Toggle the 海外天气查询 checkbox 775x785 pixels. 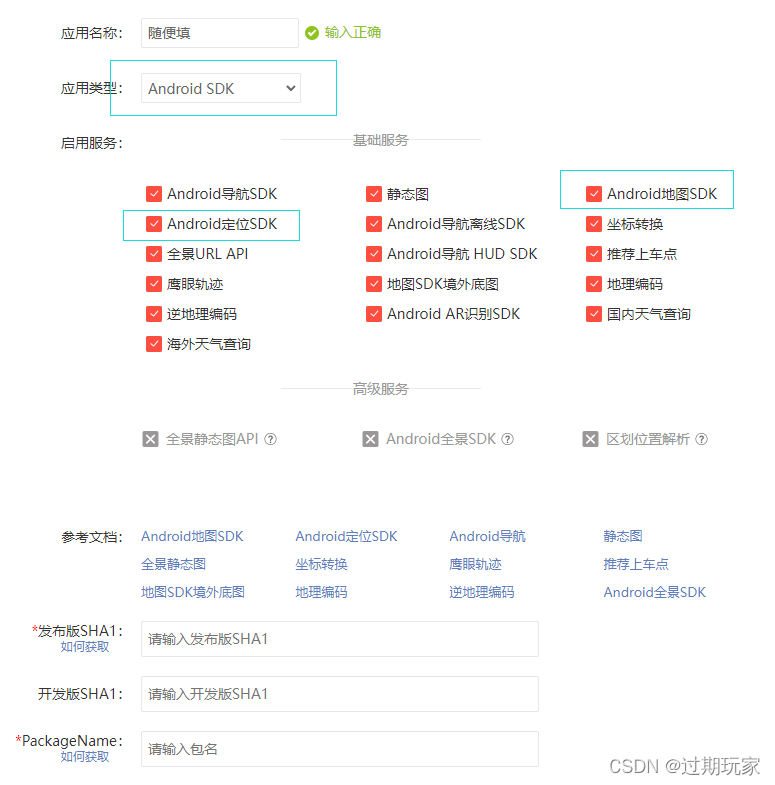click(154, 344)
